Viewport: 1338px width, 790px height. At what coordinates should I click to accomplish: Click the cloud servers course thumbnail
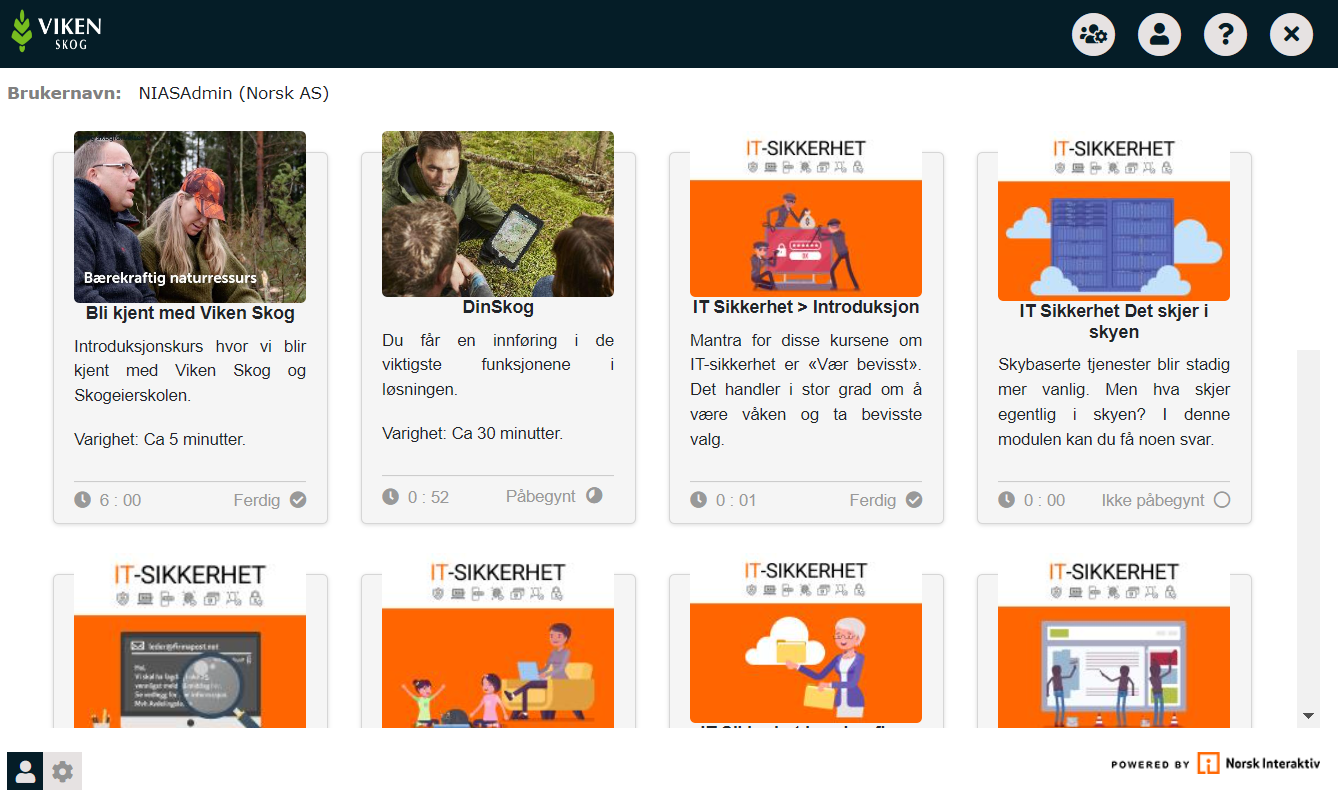coord(1113,240)
